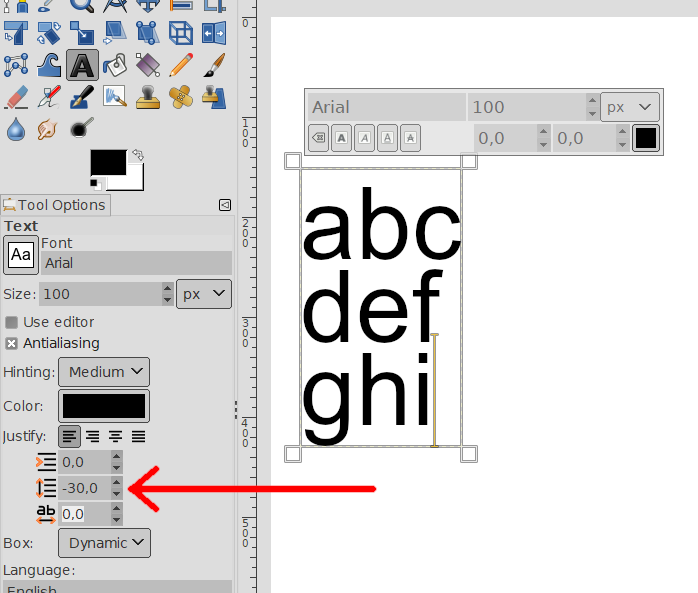
Task: Select the Dodge/Burn tool
Action: point(82,129)
